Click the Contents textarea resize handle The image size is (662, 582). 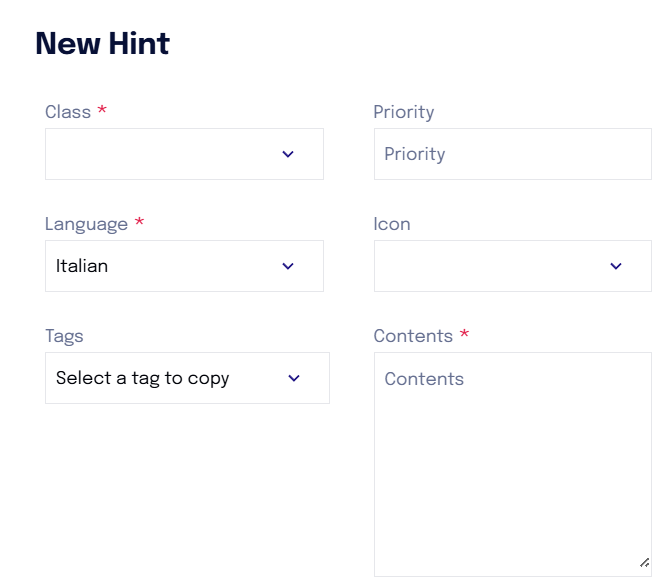pos(644,563)
